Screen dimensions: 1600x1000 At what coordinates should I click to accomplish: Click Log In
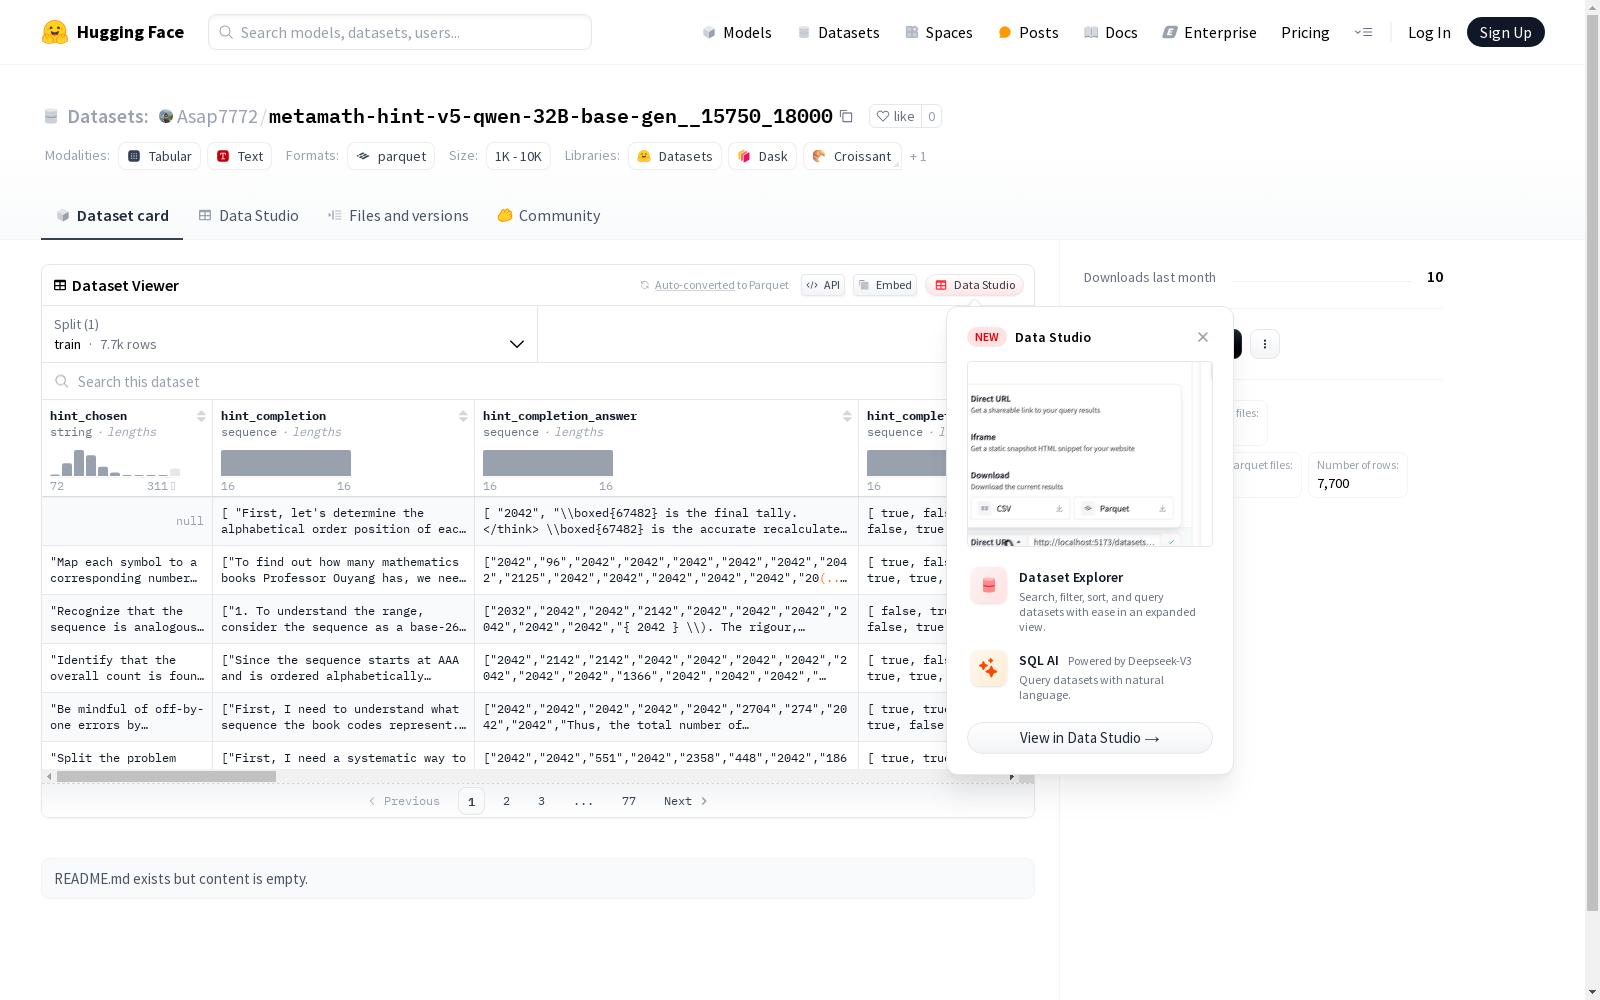tap(1429, 32)
